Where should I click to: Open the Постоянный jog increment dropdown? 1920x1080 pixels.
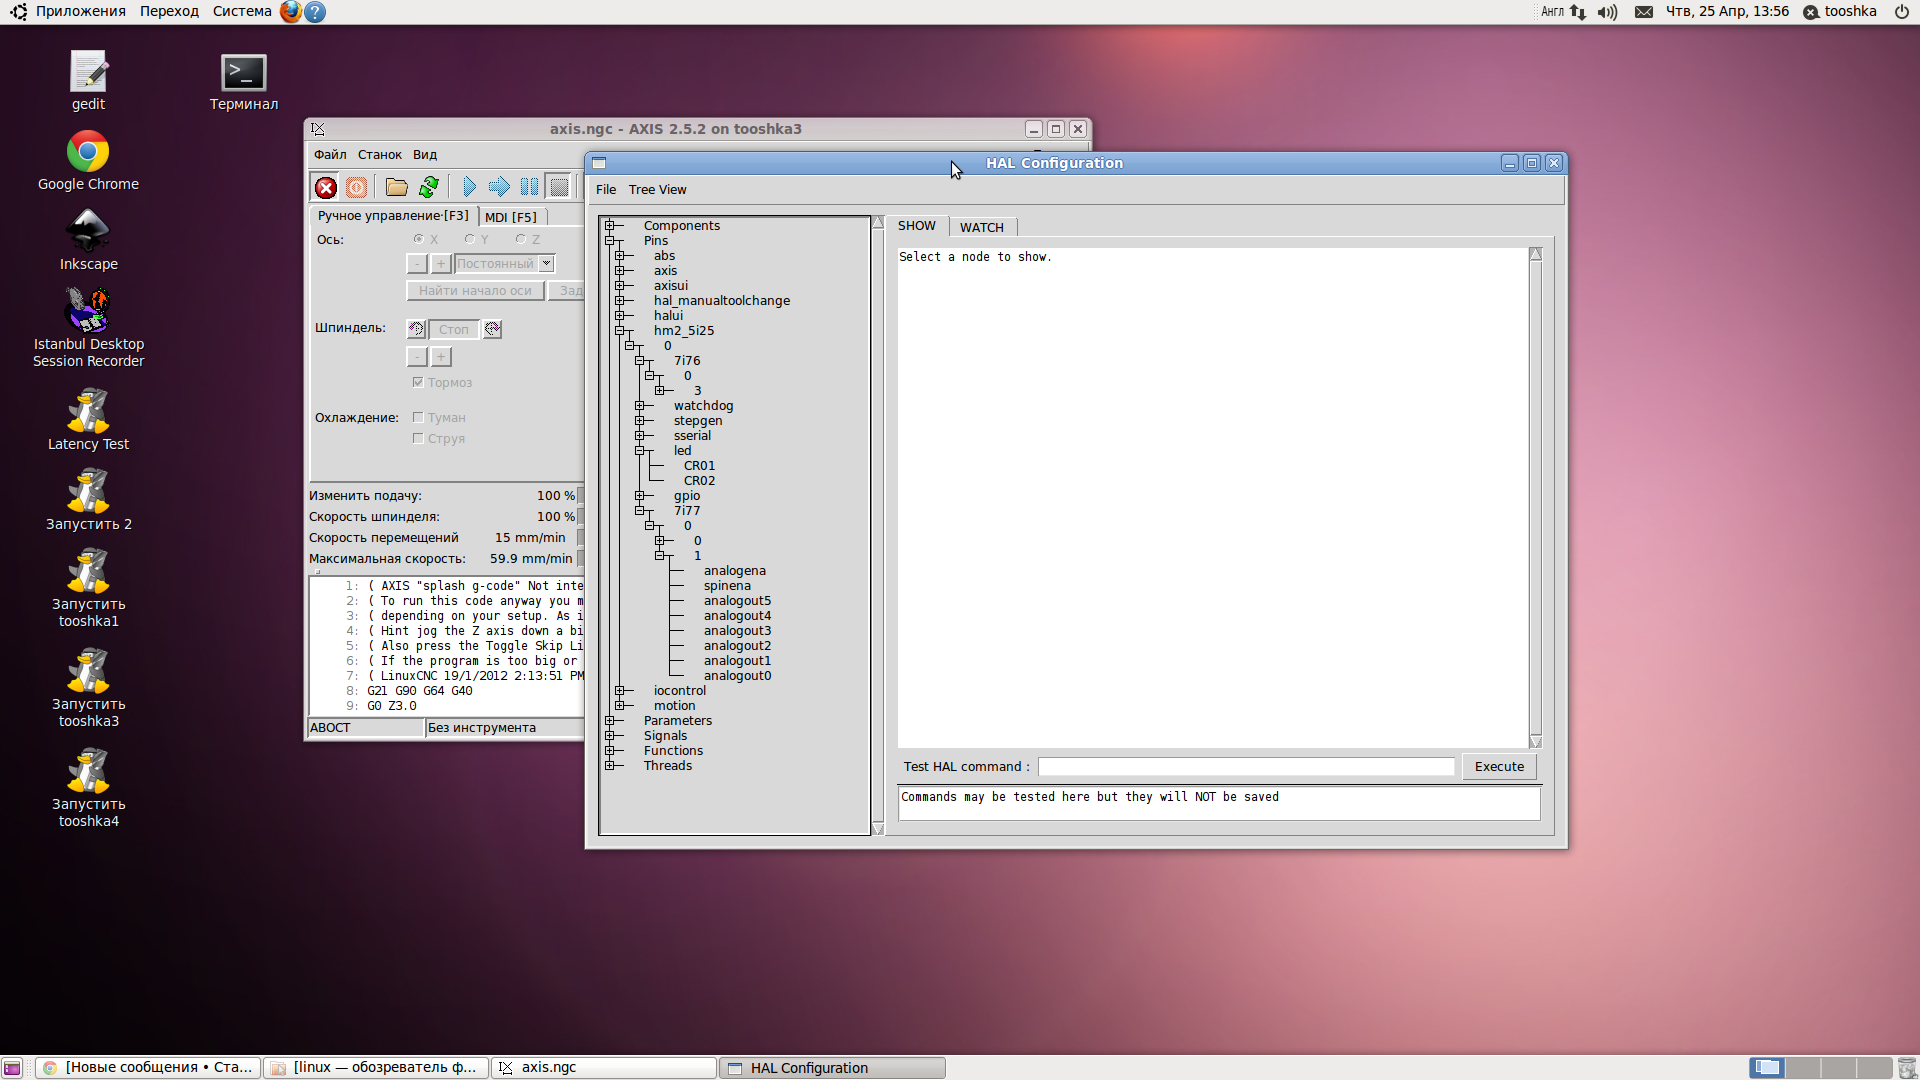(546, 264)
